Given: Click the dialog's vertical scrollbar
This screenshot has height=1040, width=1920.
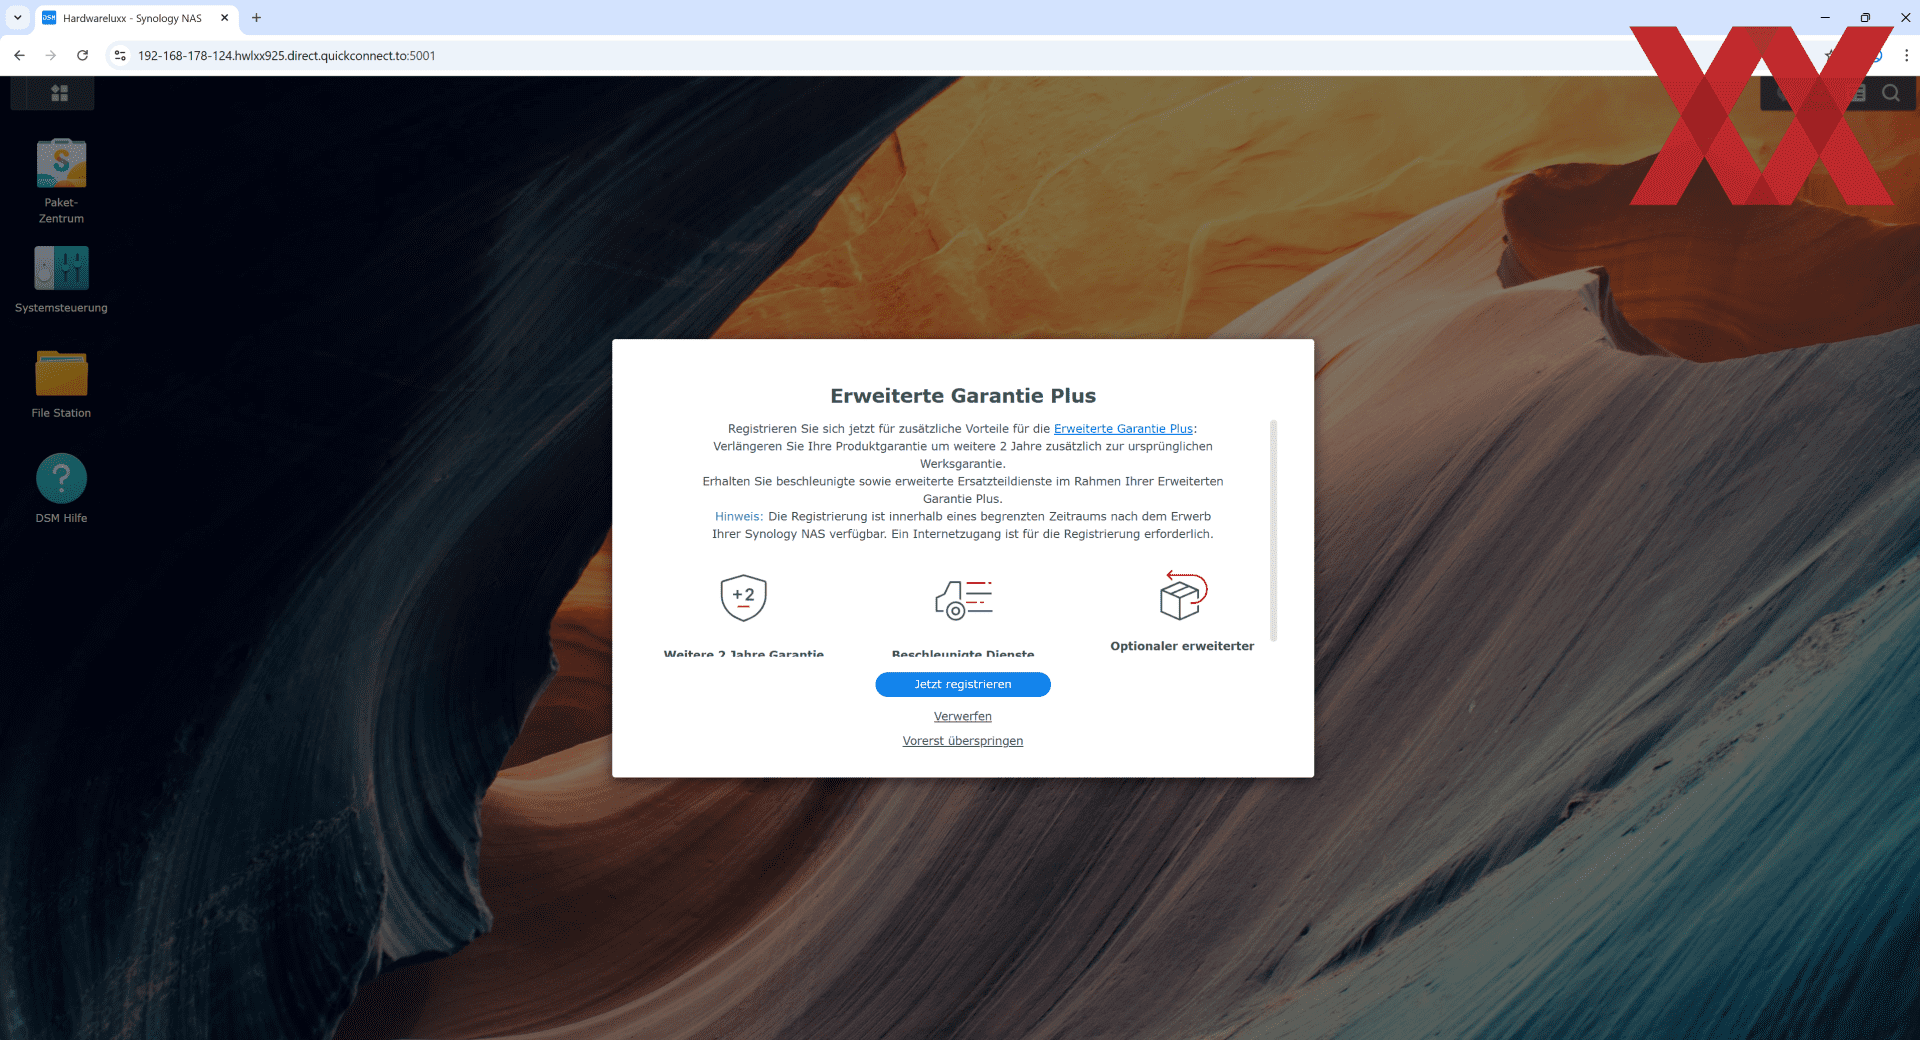Looking at the screenshot, I should (x=1273, y=530).
